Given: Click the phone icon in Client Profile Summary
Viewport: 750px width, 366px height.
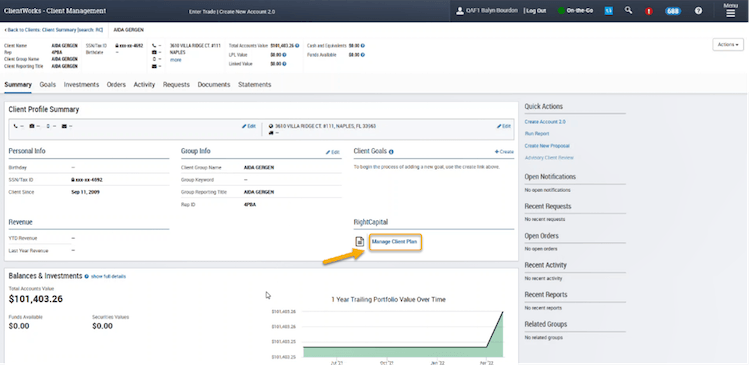Looking at the screenshot, I should (x=16, y=126).
